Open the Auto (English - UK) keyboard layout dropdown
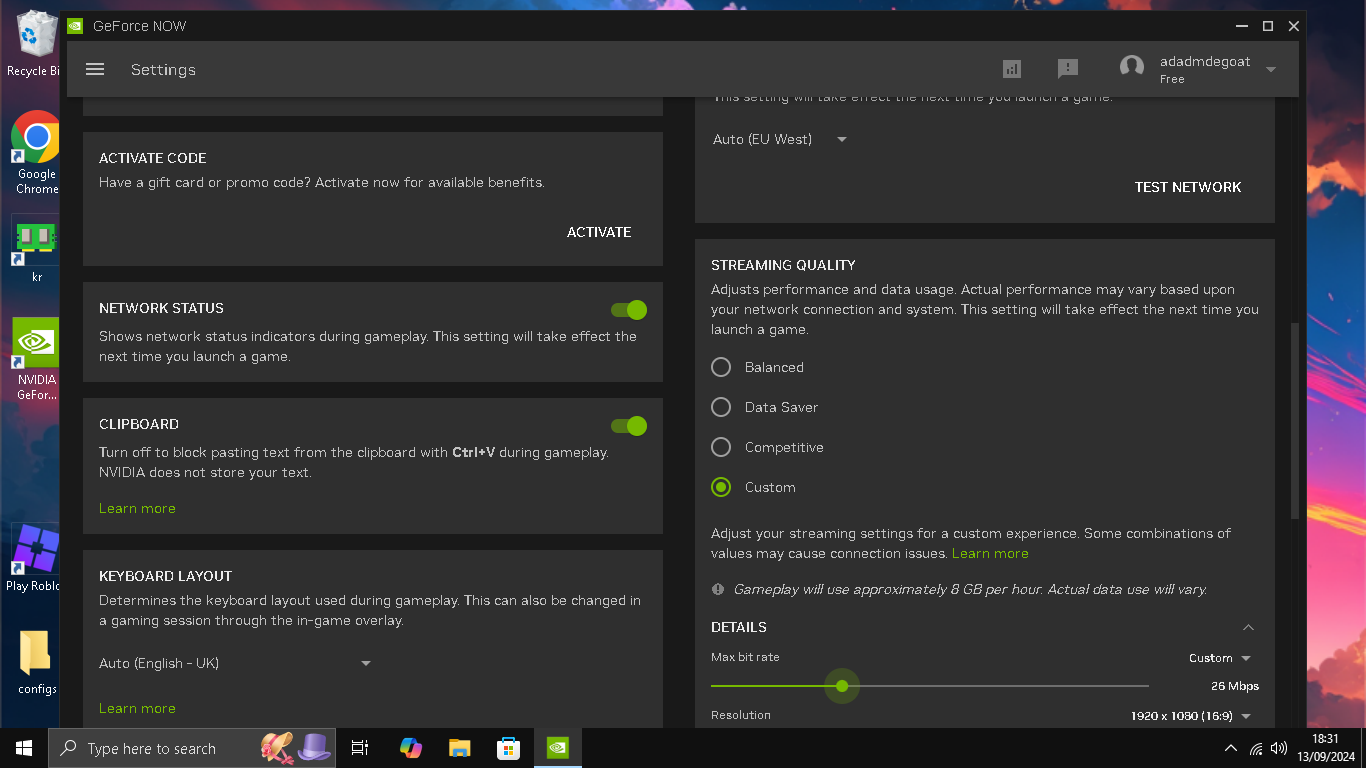 pyautogui.click(x=235, y=663)
